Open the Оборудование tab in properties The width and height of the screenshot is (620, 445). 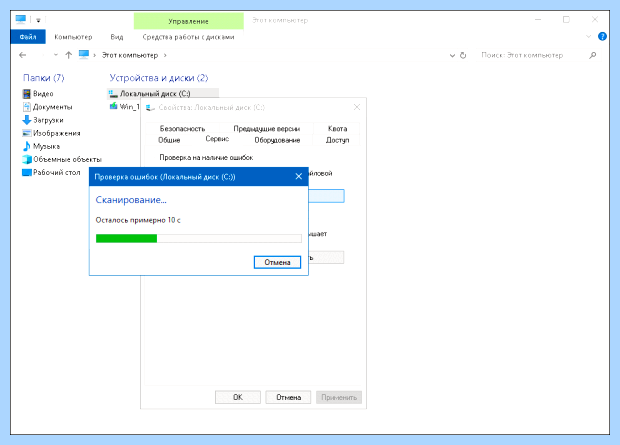277,140
